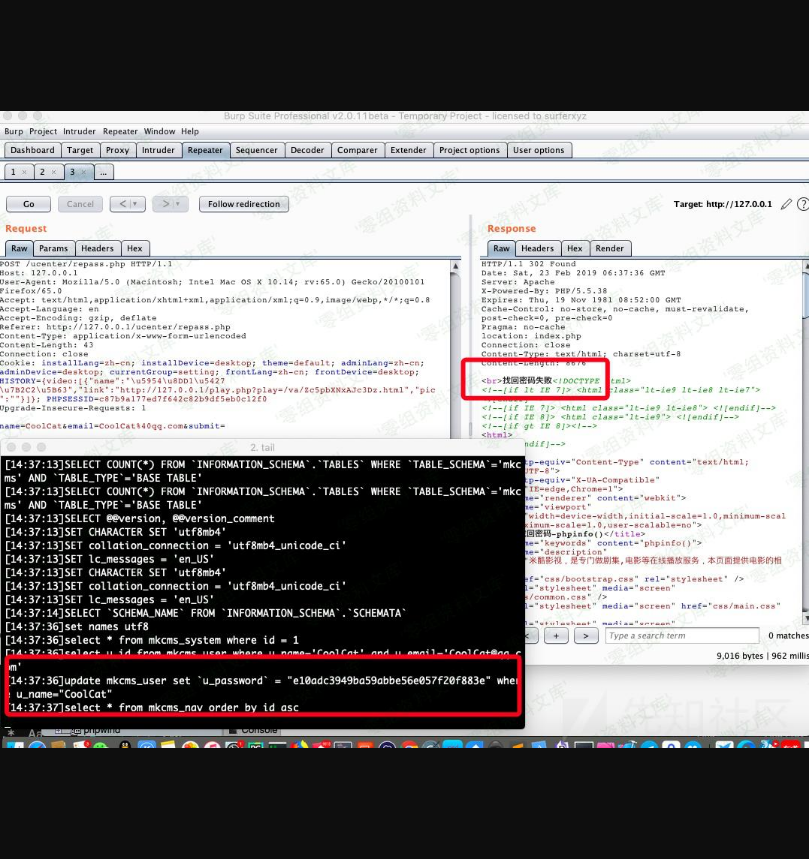Expand the forward history dropdown arrow
The width and height of the screenshot is (809, 859).
click(x=180, y=204)
